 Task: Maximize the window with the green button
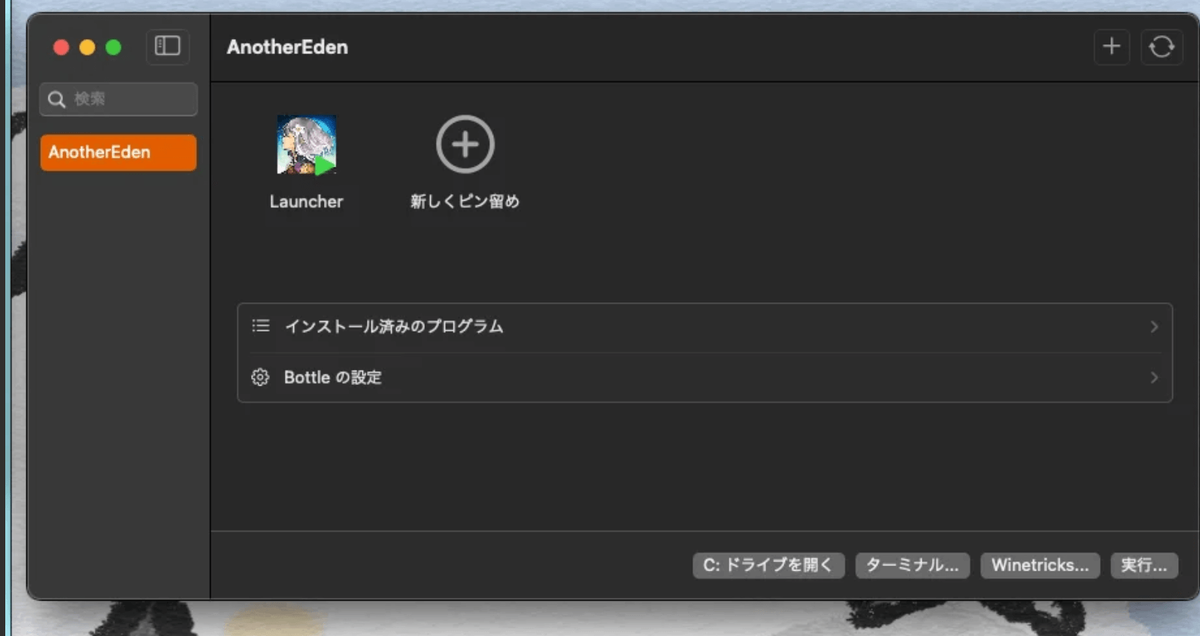click(x=113, y=47)
